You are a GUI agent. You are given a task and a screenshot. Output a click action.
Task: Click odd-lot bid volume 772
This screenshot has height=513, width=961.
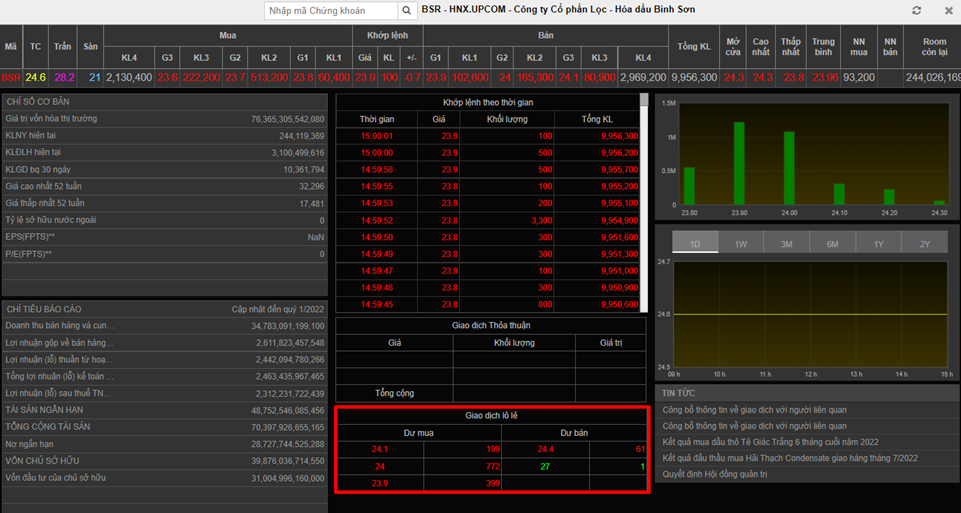tap(493, 466)
